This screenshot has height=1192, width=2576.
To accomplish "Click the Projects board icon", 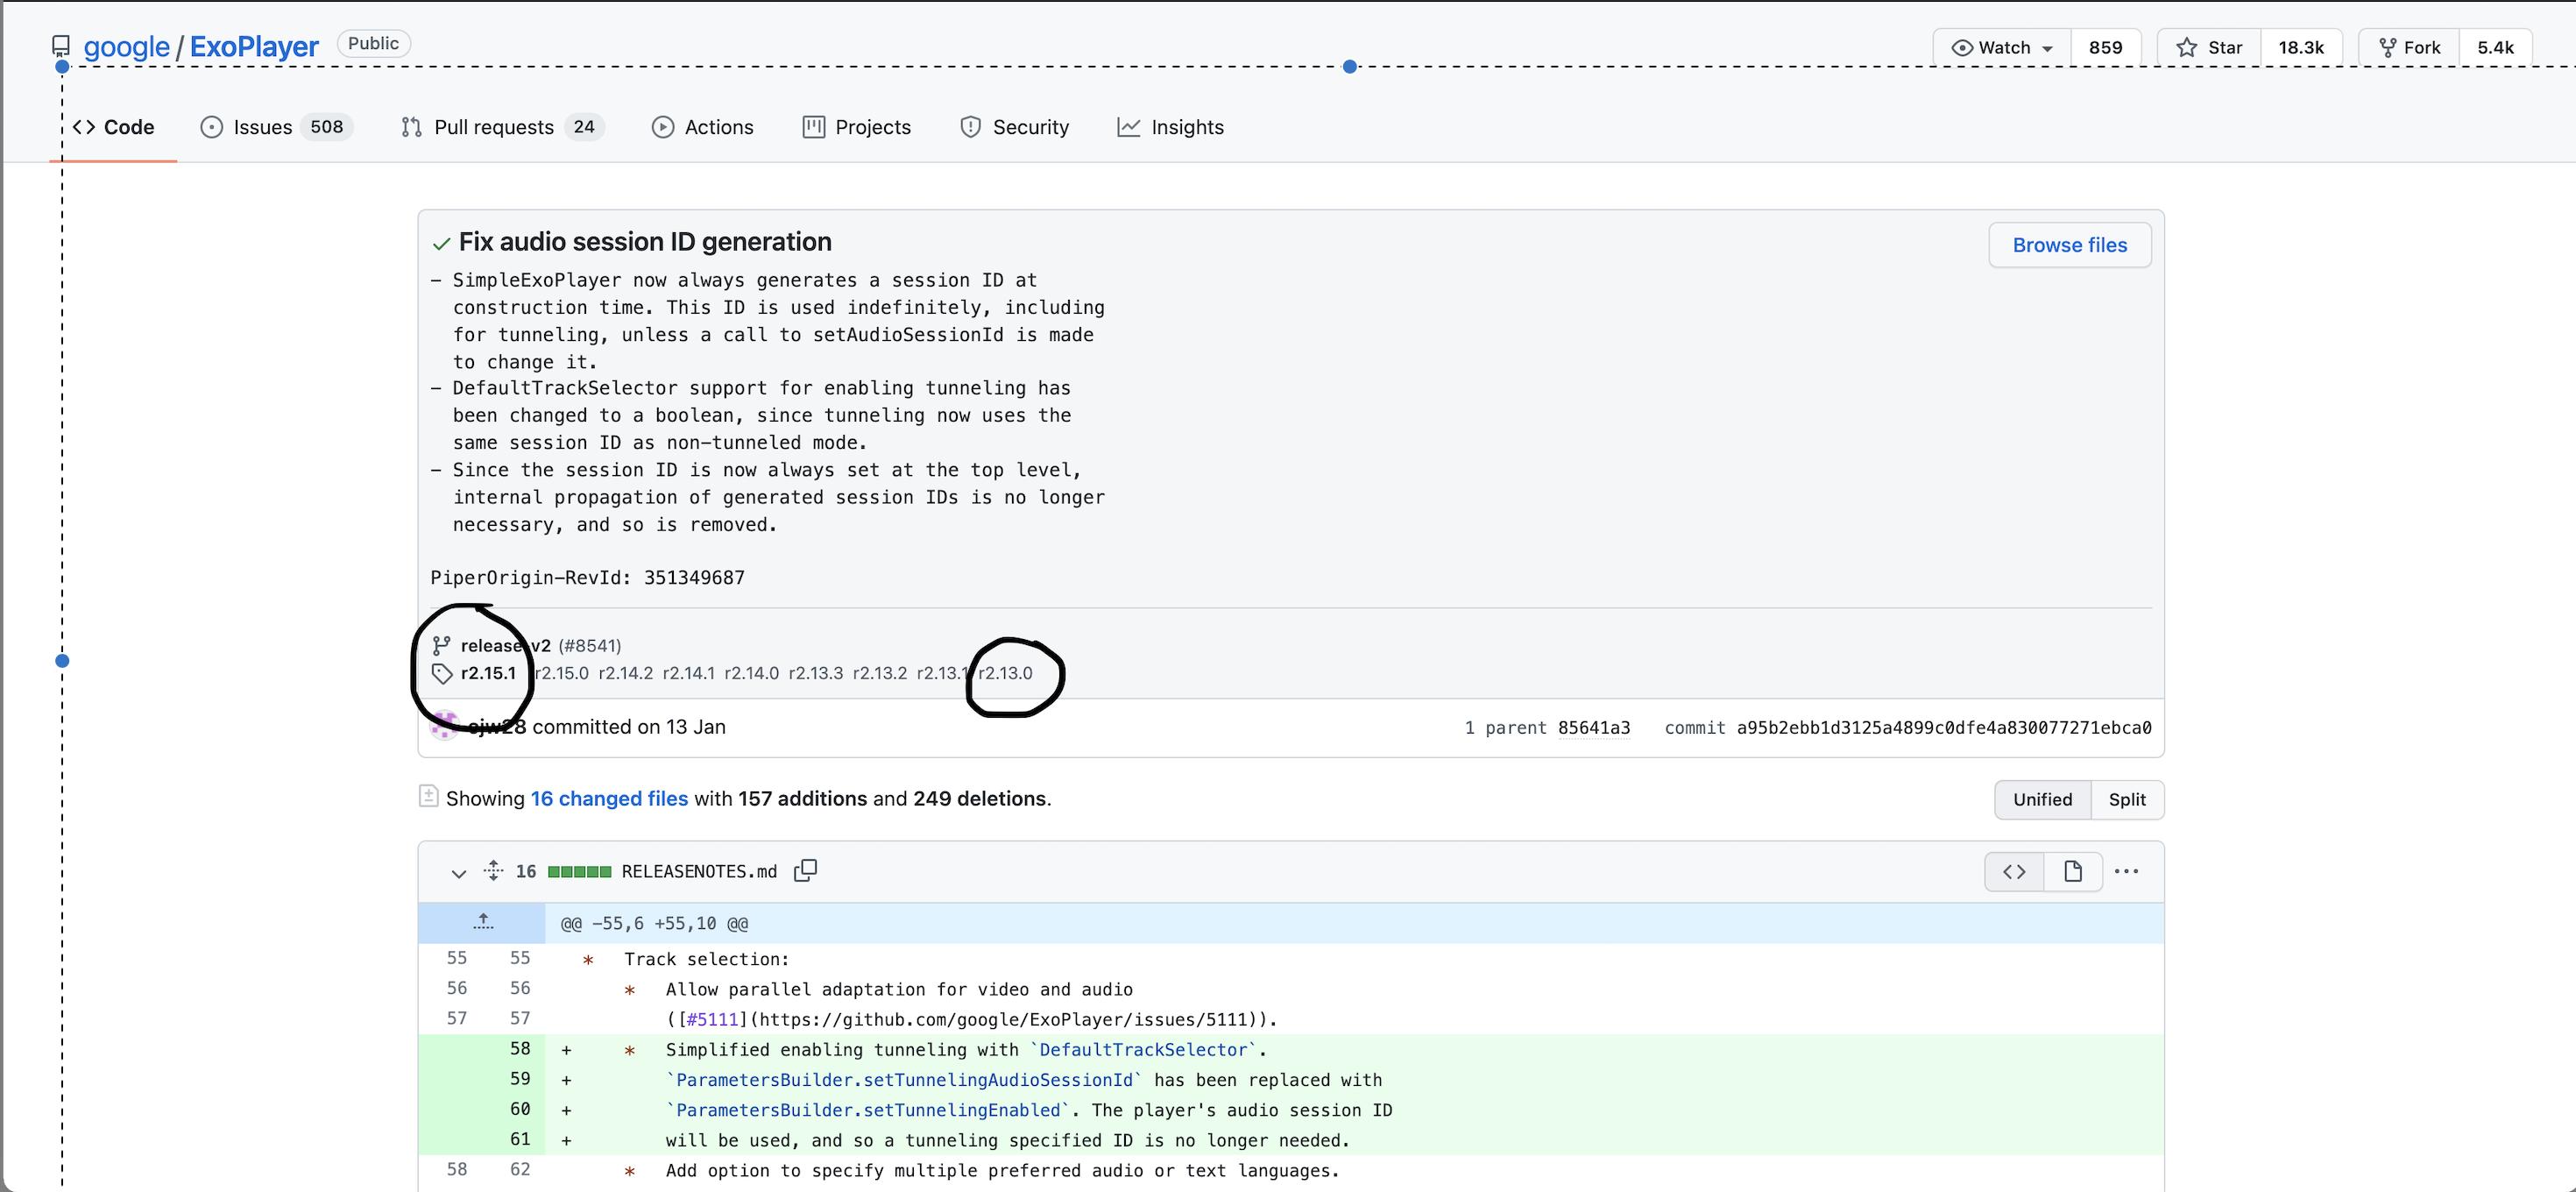I will point(814,127).
